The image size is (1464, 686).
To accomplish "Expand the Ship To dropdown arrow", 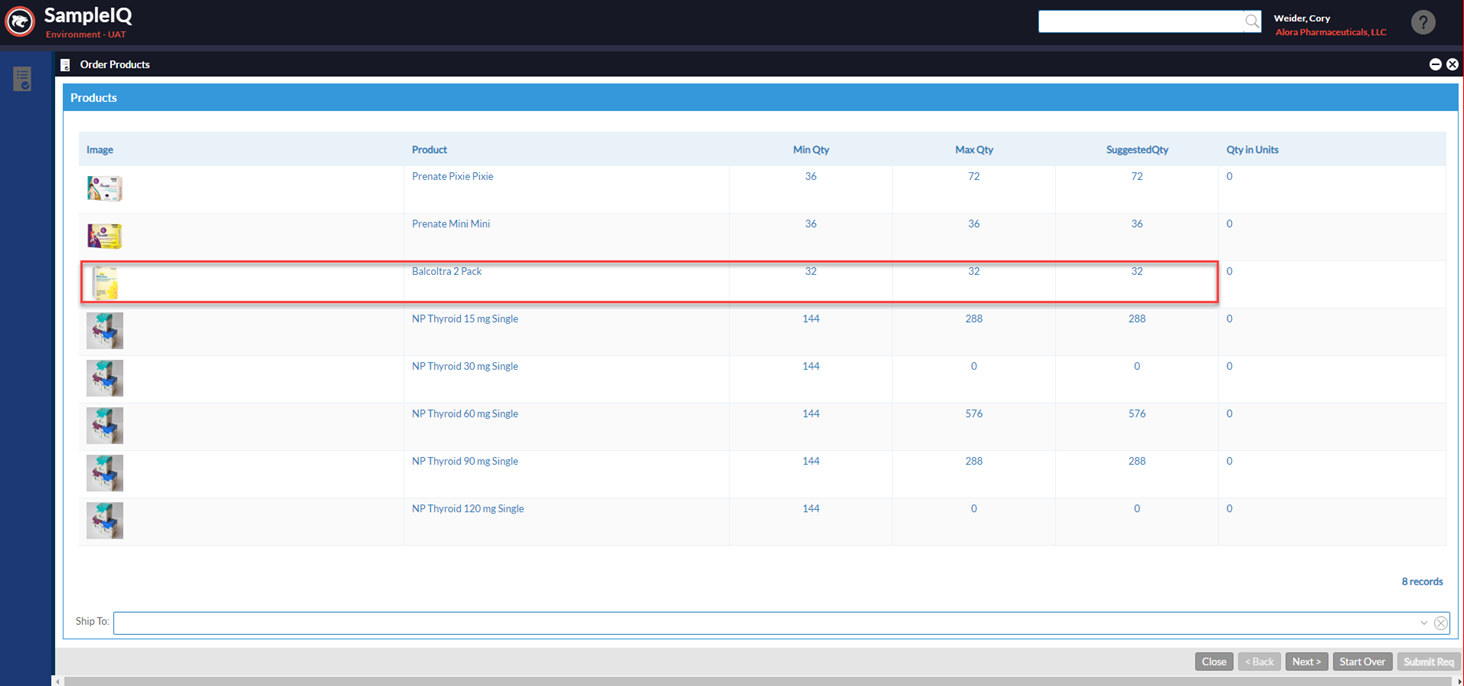I will pos(1424,623).
